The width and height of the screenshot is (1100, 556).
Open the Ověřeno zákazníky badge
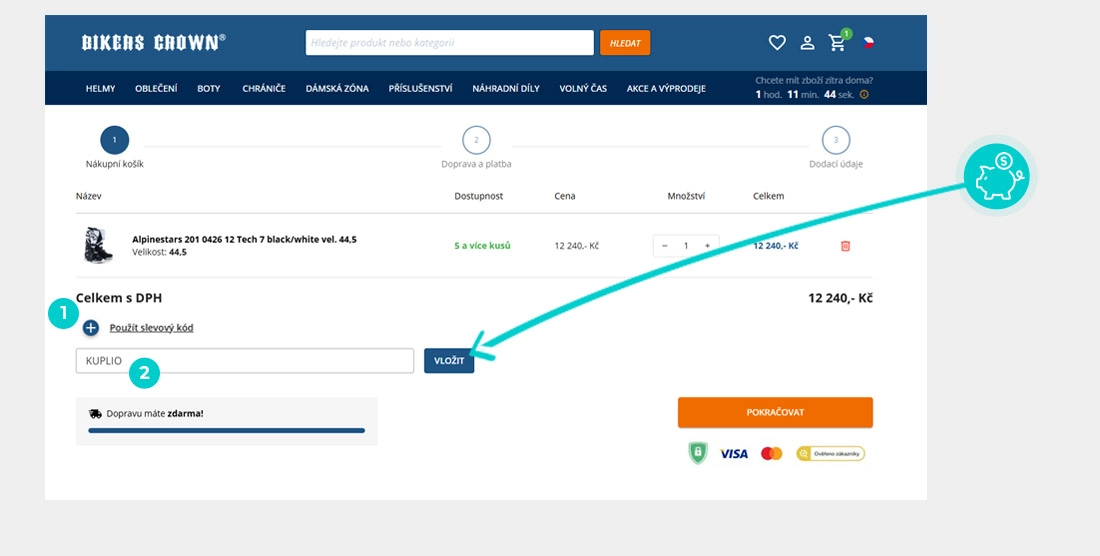click(831, 454)
